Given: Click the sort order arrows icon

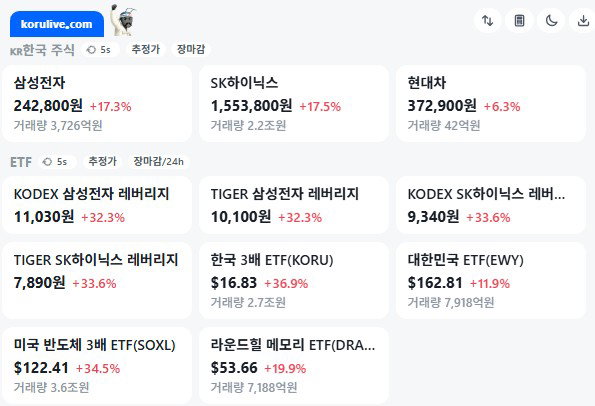Looking at the screenshot, I should 488,20.
